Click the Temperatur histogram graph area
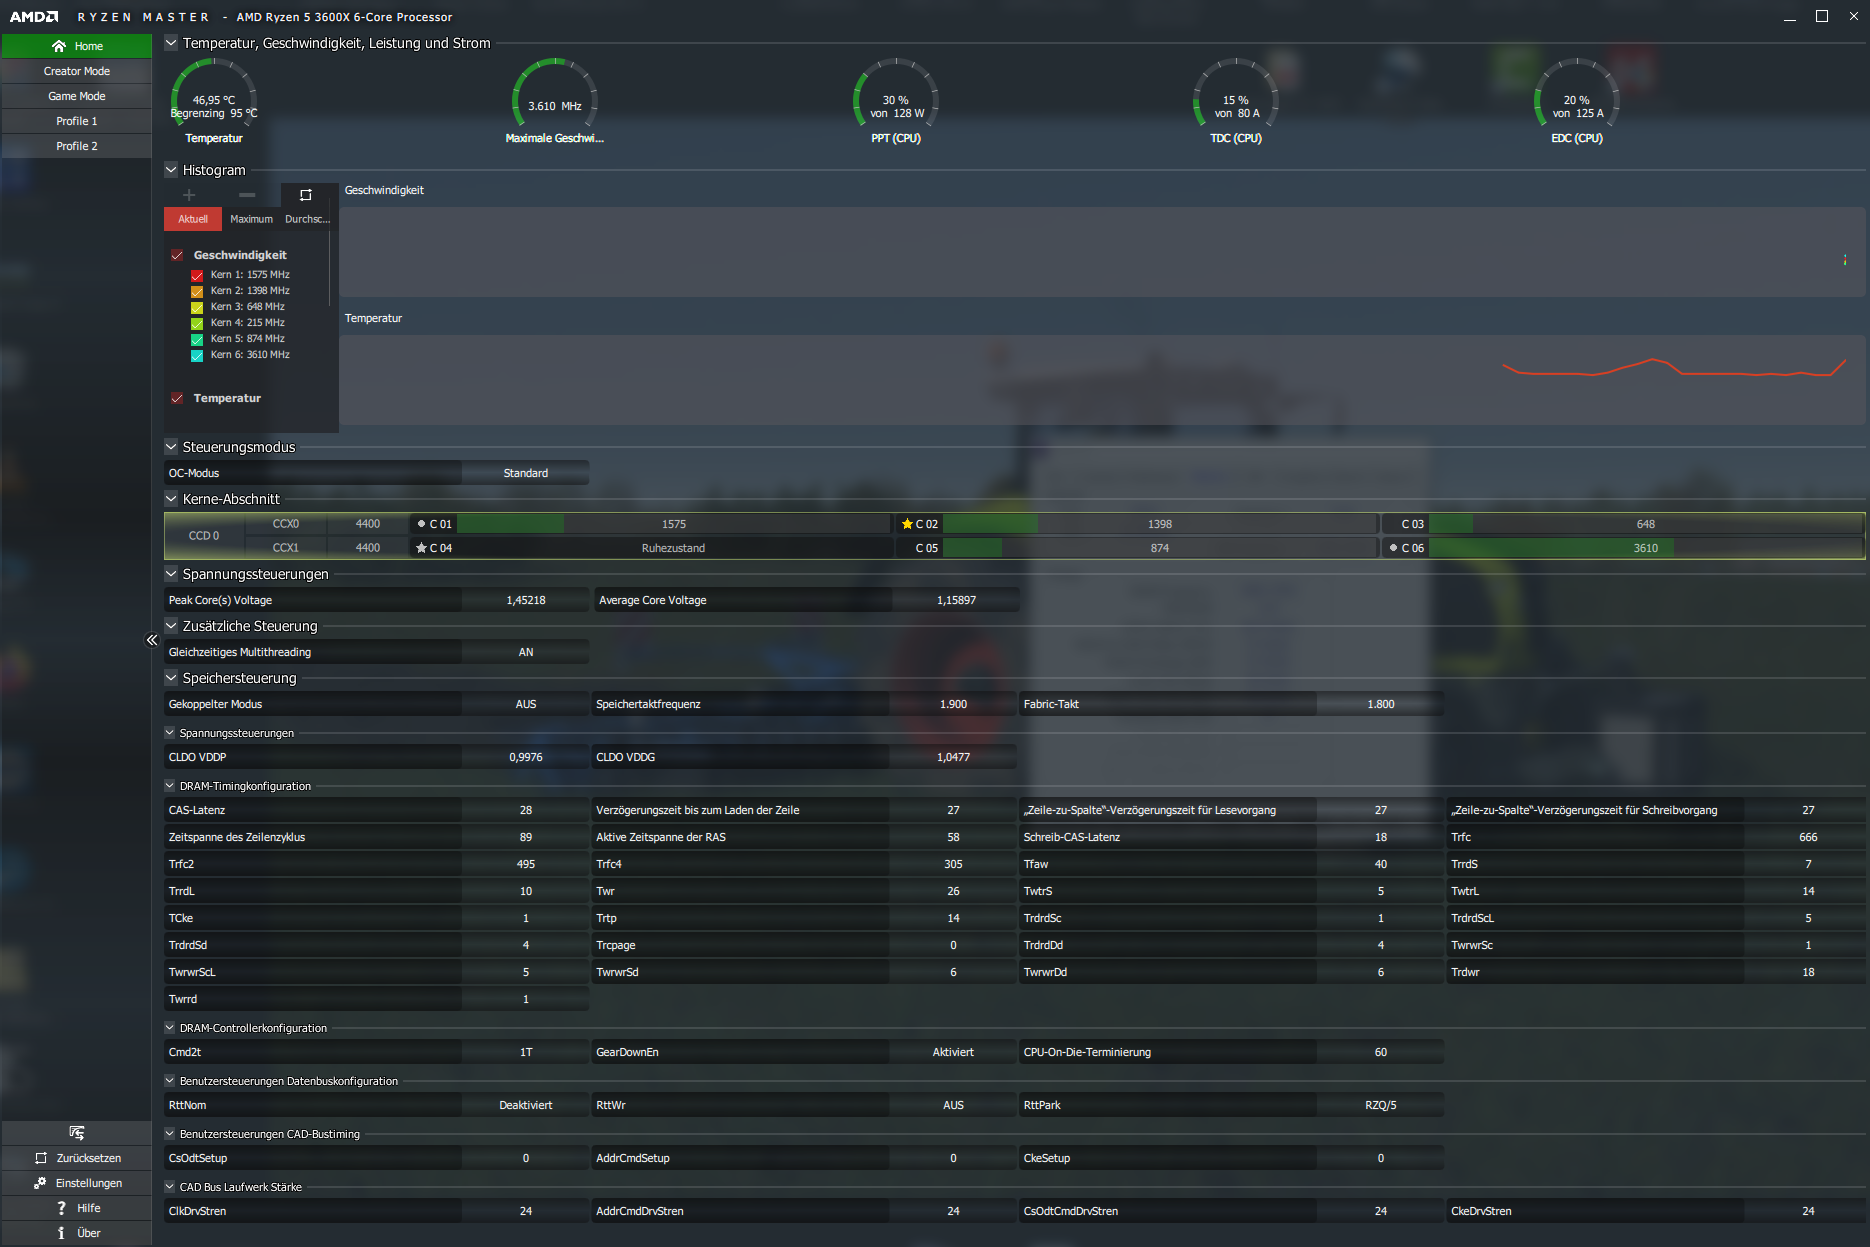The image size is (1870, 1247). click(1102, 380)
